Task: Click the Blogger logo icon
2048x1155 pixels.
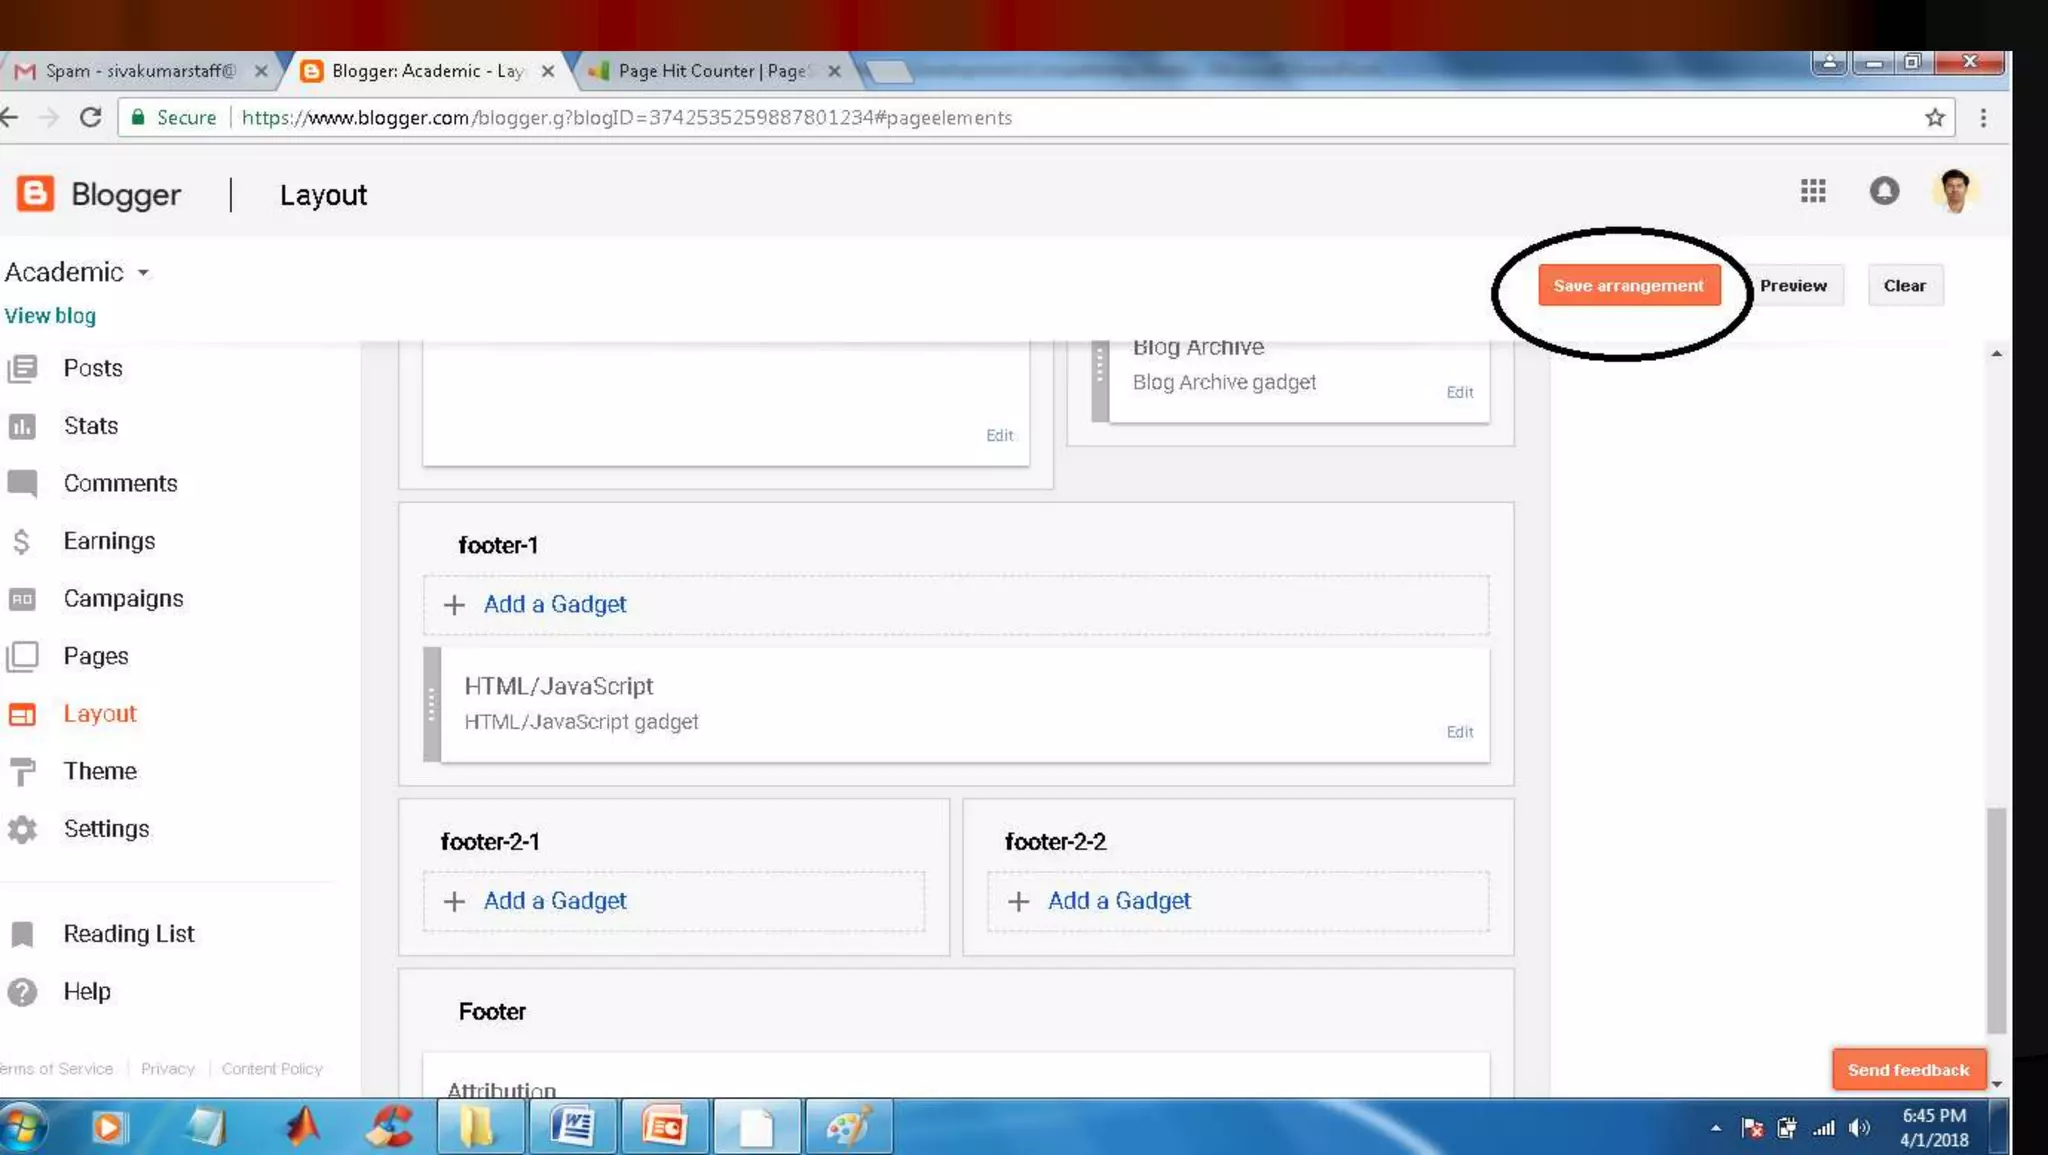Action: [x=36, y=194]
